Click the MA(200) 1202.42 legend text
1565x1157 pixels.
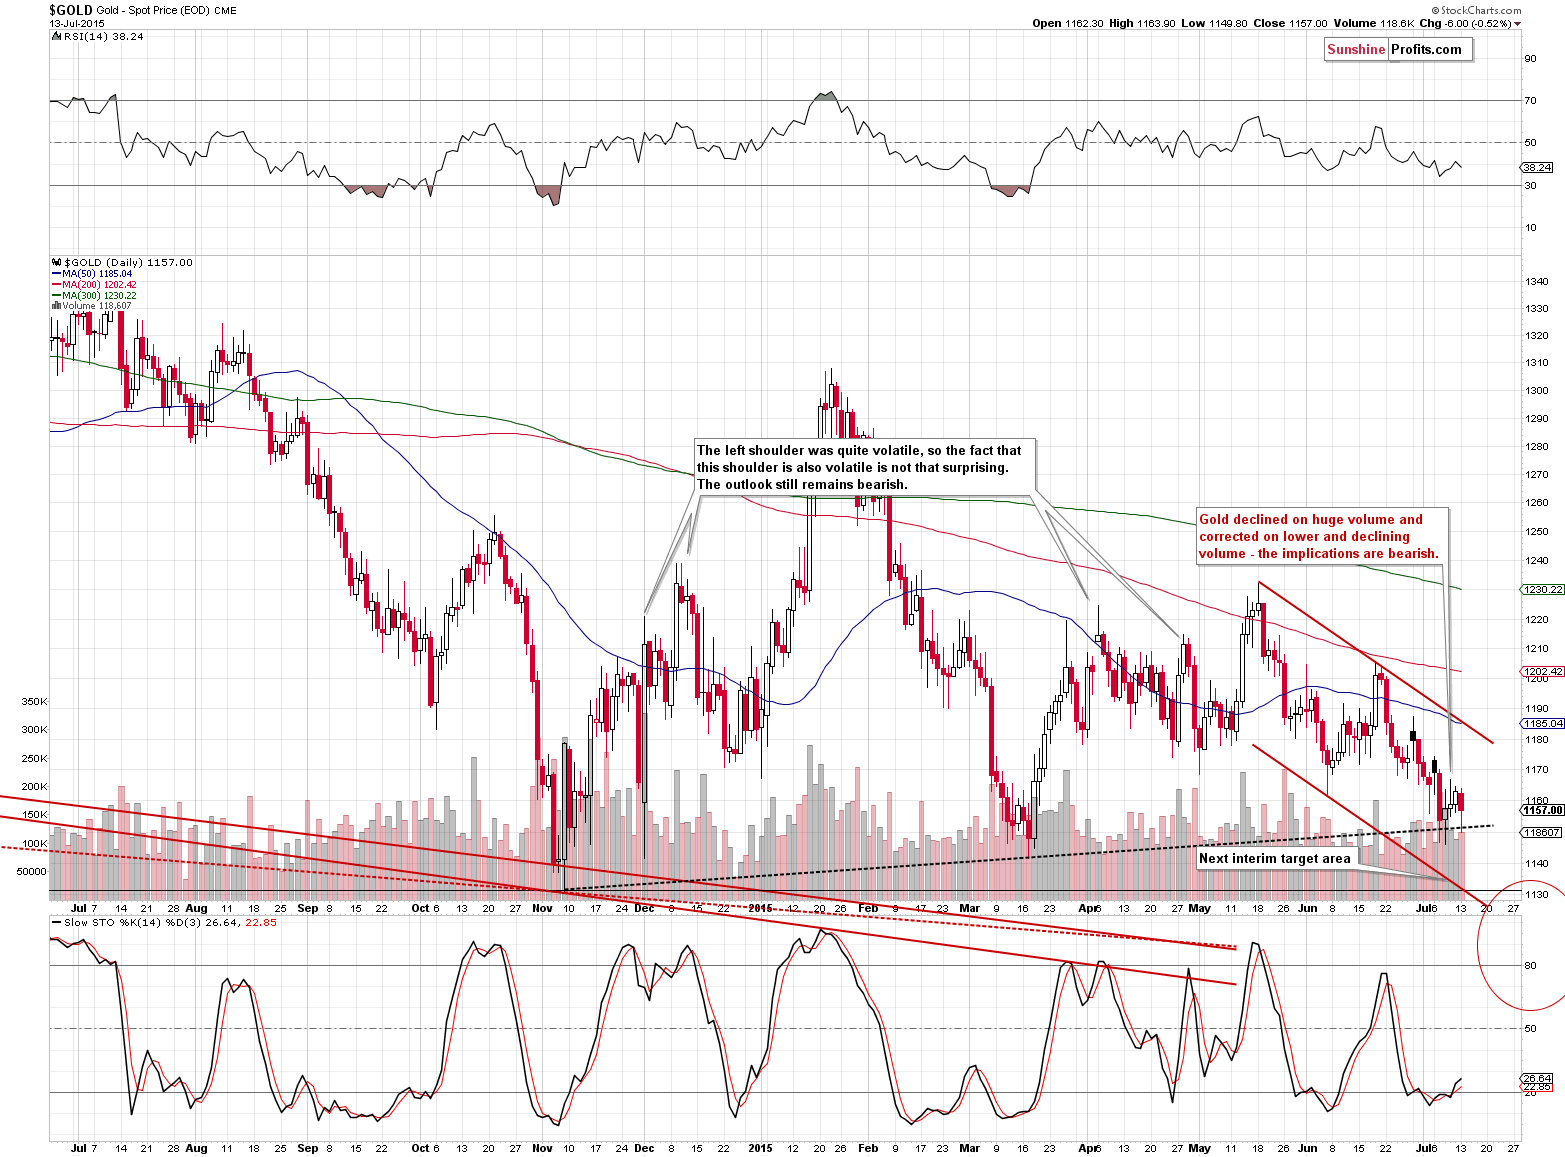coord(100,285)
